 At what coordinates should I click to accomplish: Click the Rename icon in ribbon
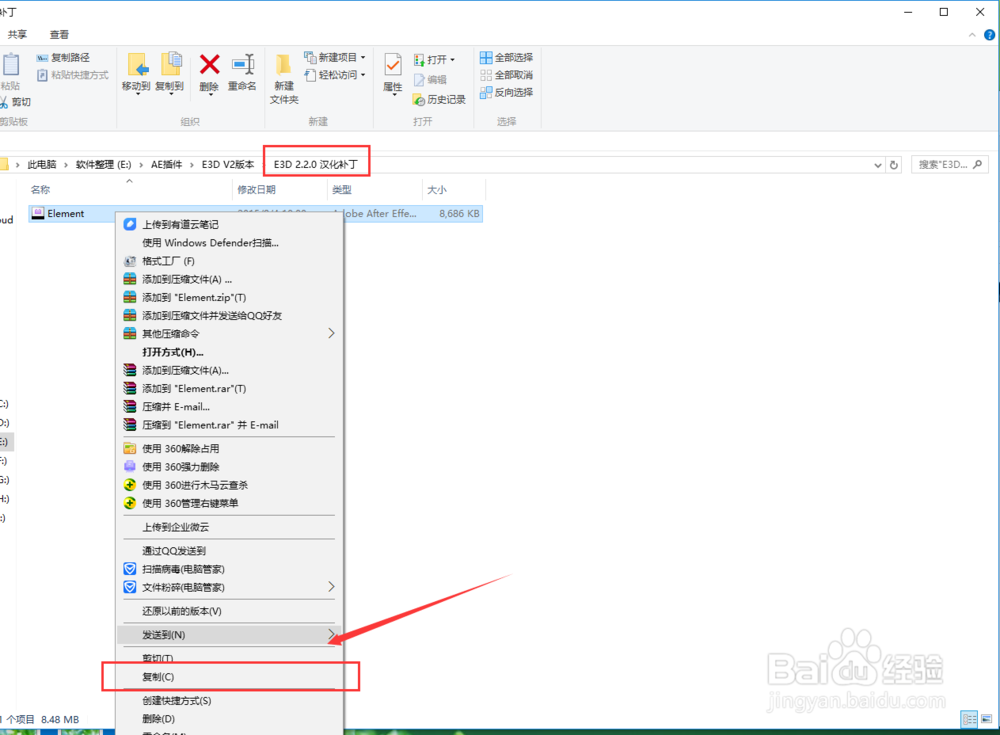[242, 72]
